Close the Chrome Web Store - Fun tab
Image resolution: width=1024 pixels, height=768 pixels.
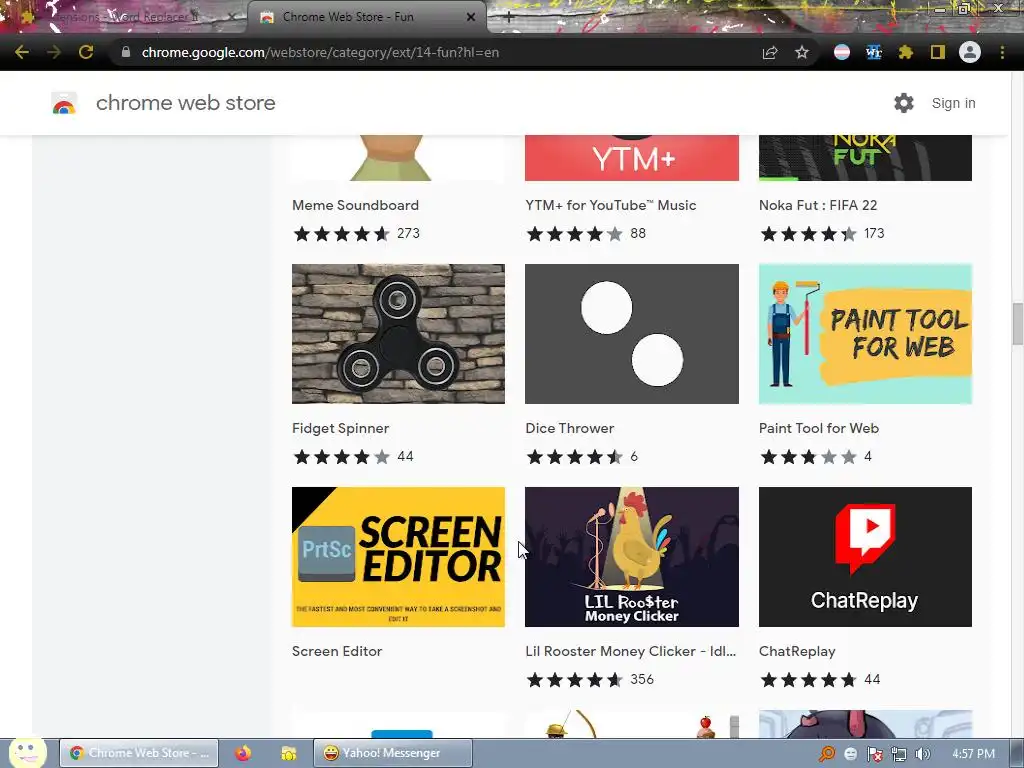tap(471, 17)
